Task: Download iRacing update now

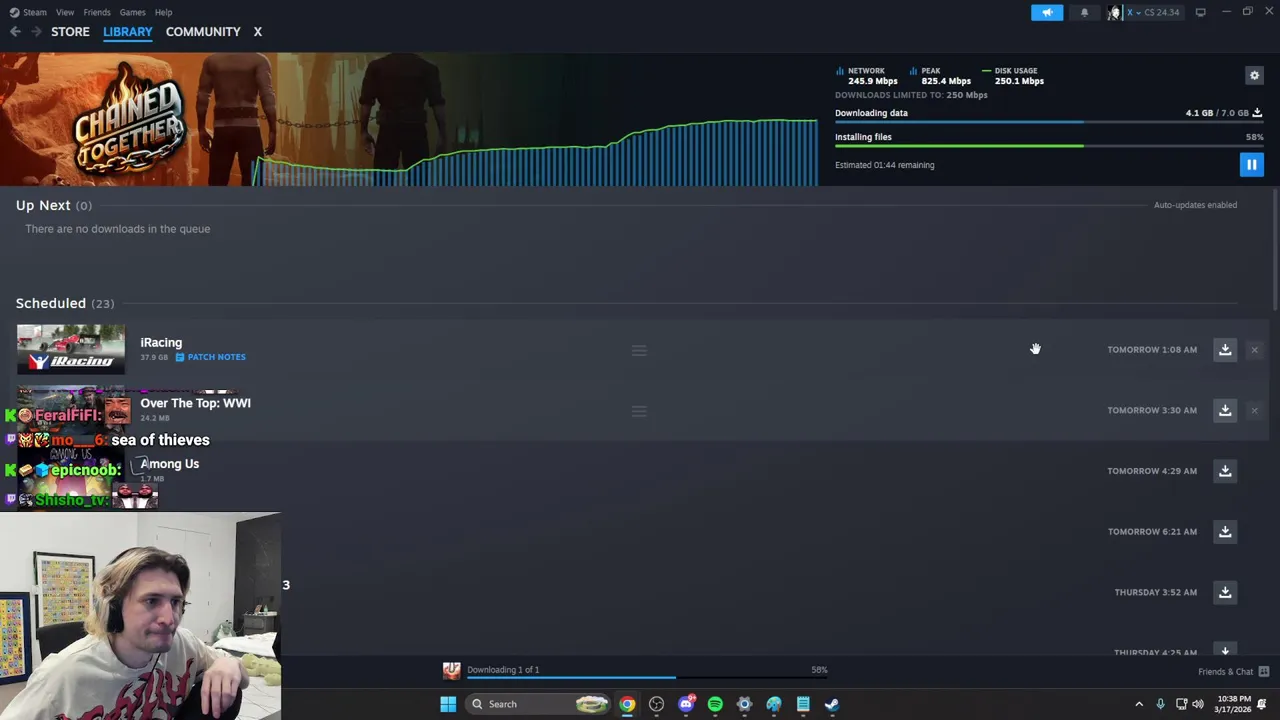Action: coord(1225,350)
